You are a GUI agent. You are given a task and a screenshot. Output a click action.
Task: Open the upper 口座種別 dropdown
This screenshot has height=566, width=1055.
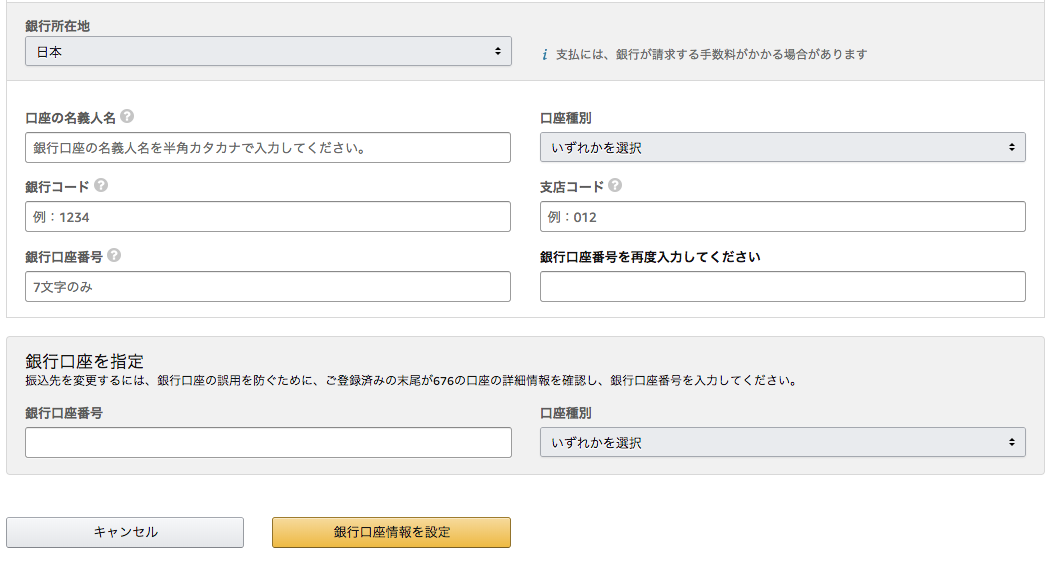[x=783, y=147]
